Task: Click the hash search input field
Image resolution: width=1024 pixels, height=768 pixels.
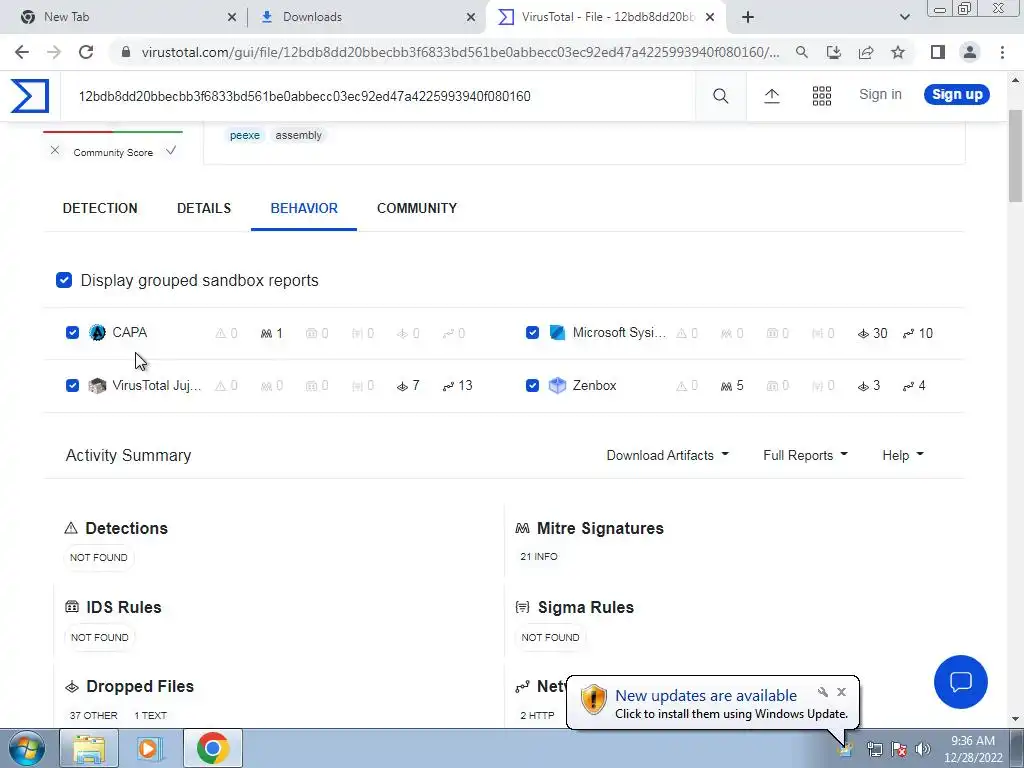Action: coord(377,97)
